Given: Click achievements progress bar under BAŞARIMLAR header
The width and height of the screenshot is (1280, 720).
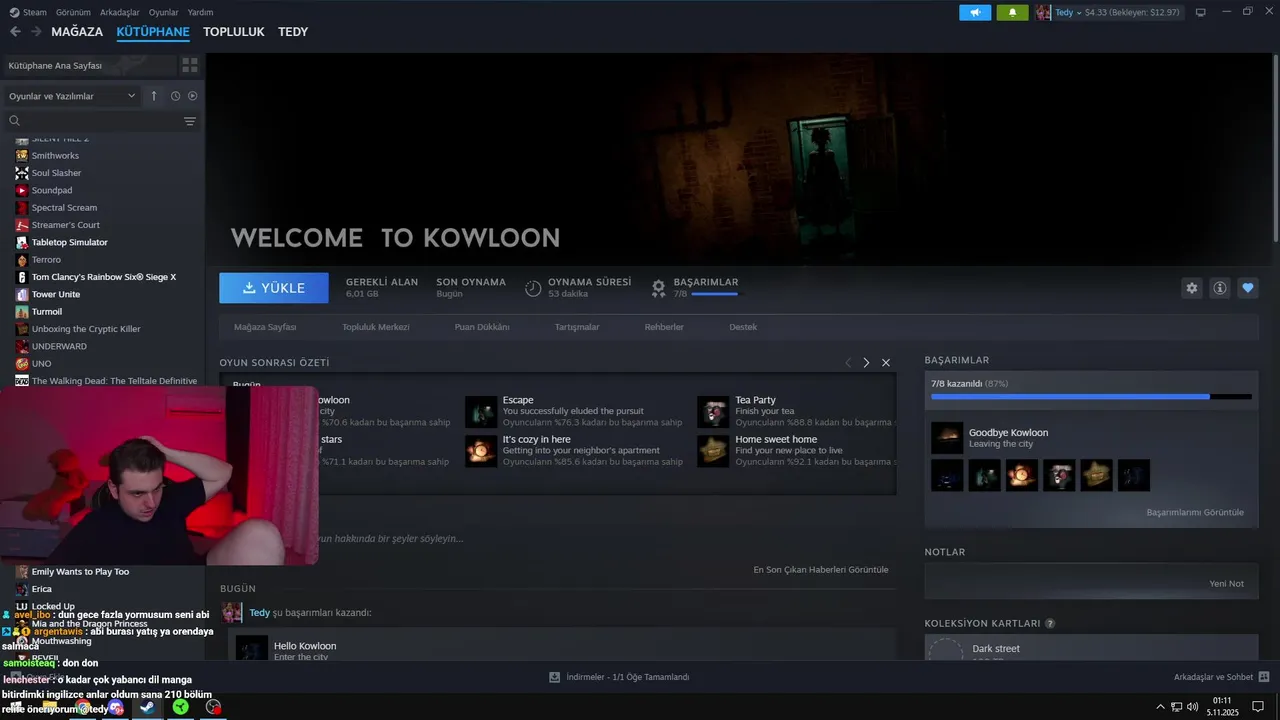Looking at the screenshot, I should pyautogui.click(x=714, y=294).
